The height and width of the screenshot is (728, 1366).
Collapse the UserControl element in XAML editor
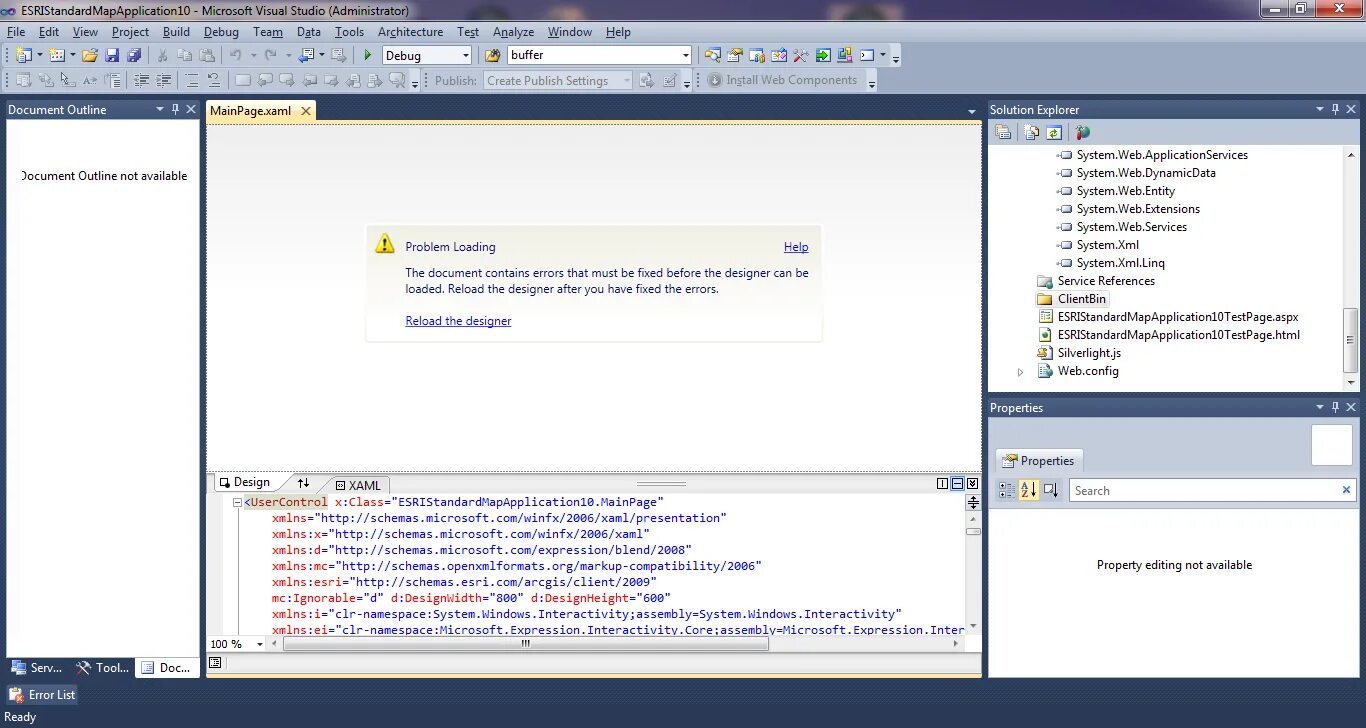pos(237,502)
